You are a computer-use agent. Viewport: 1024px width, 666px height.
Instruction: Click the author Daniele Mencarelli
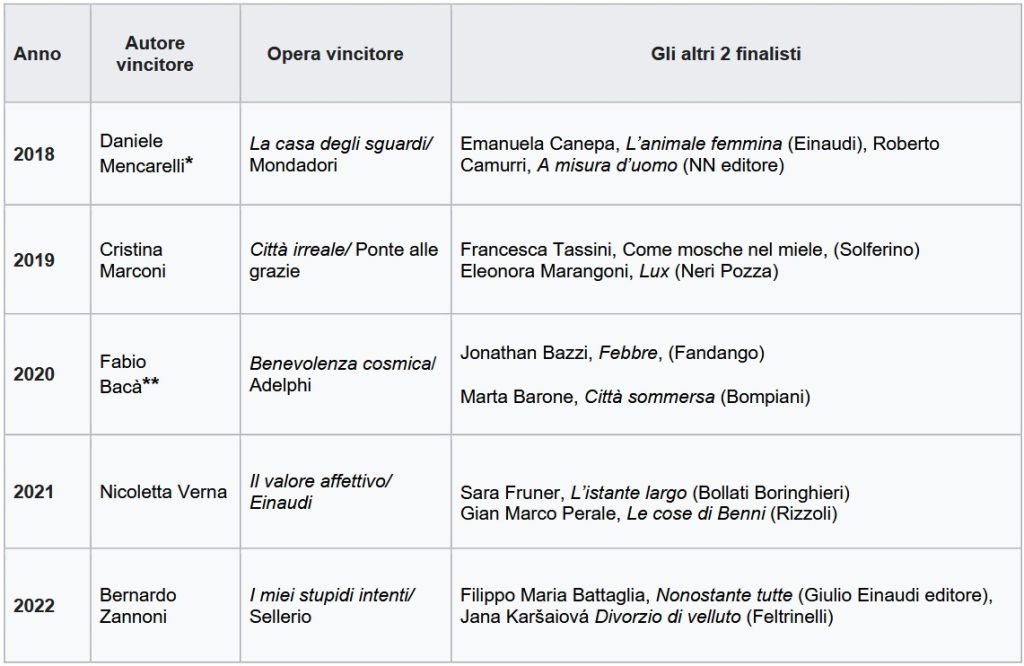pyautogui.click(x=146, y=154)
